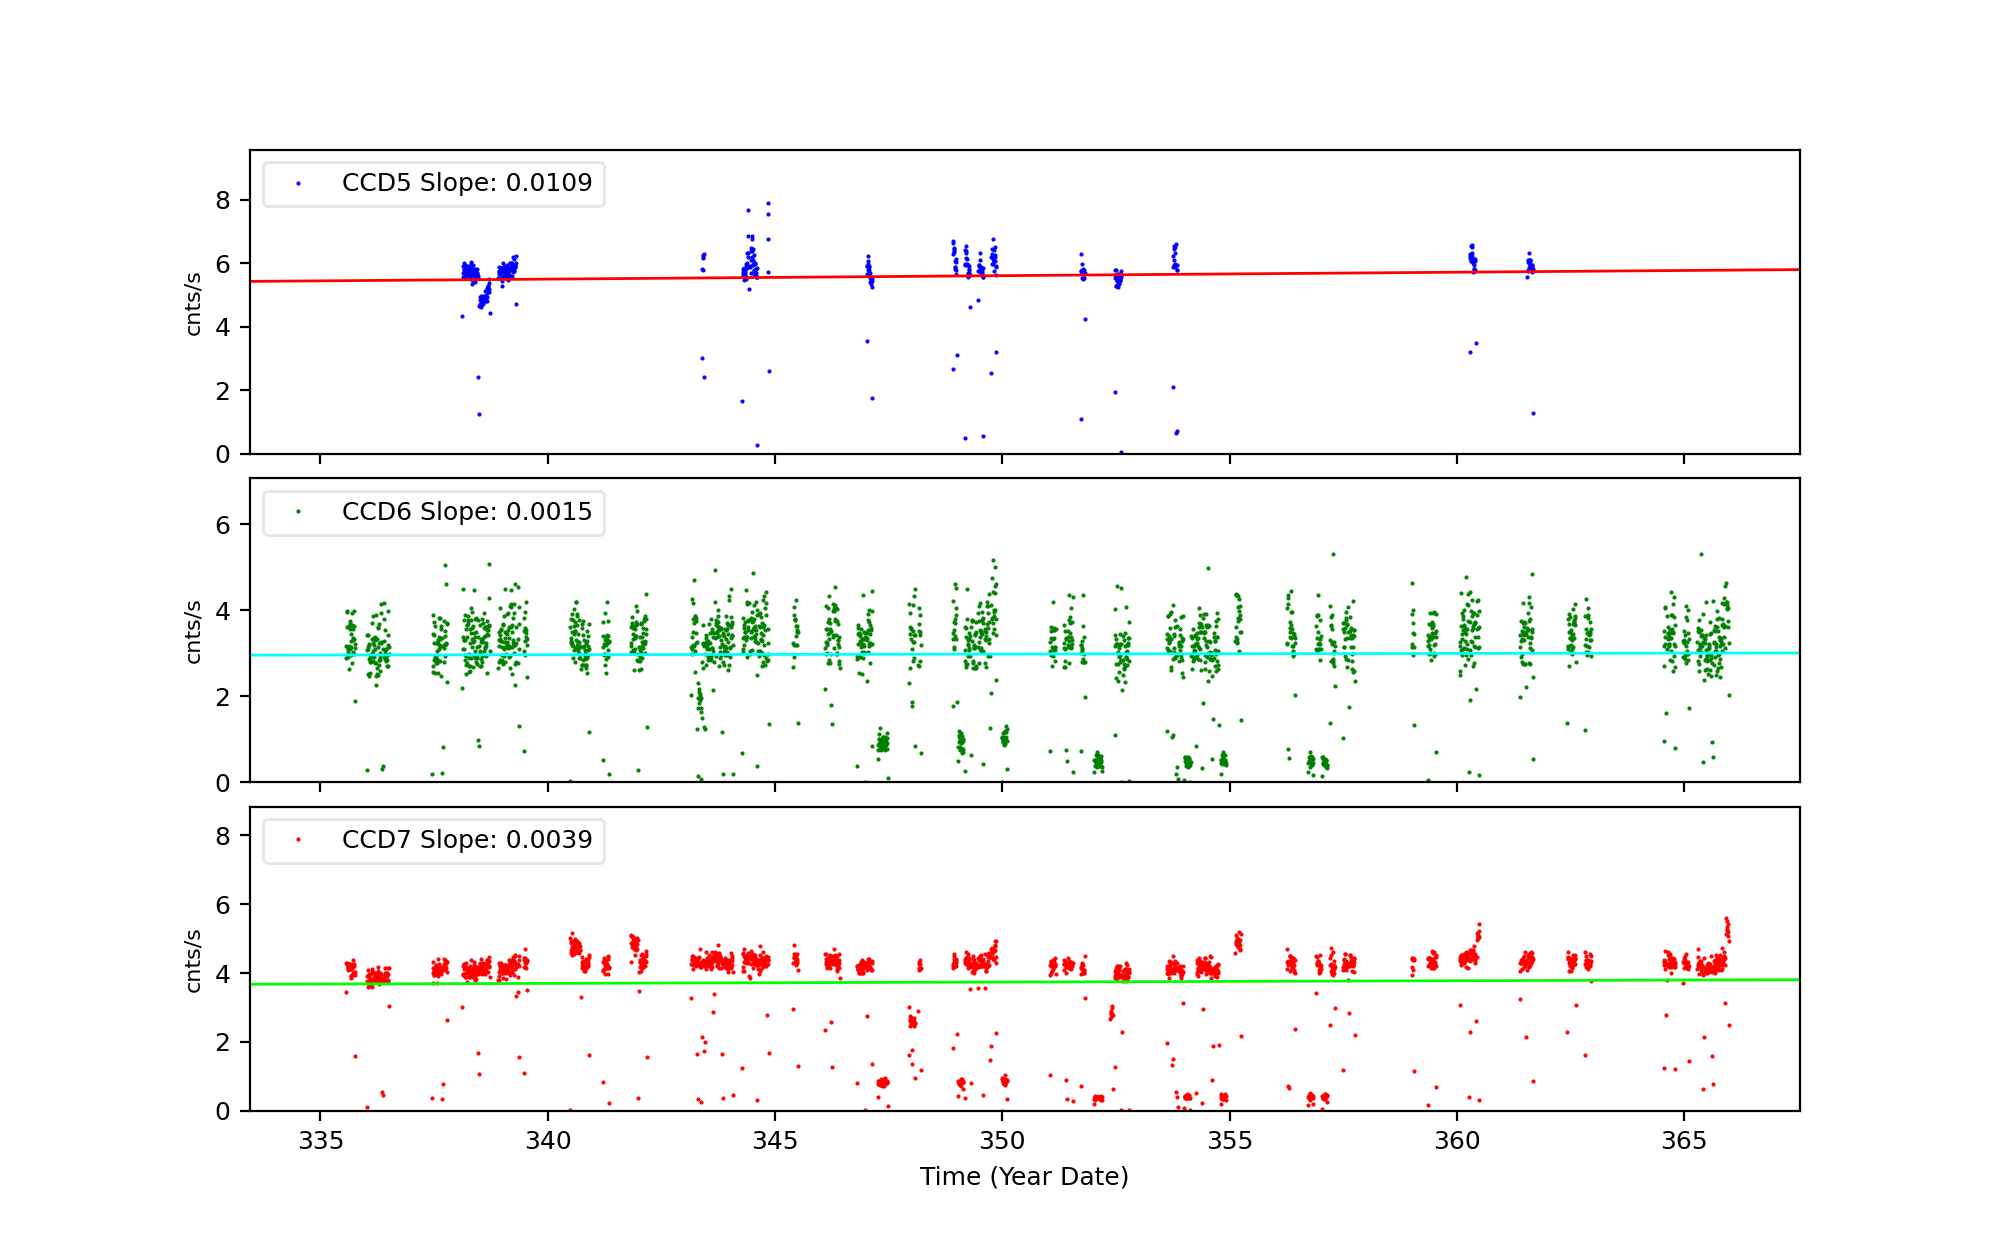
Task: Click x-axis tick label 350
Action: (1002, 1142)
